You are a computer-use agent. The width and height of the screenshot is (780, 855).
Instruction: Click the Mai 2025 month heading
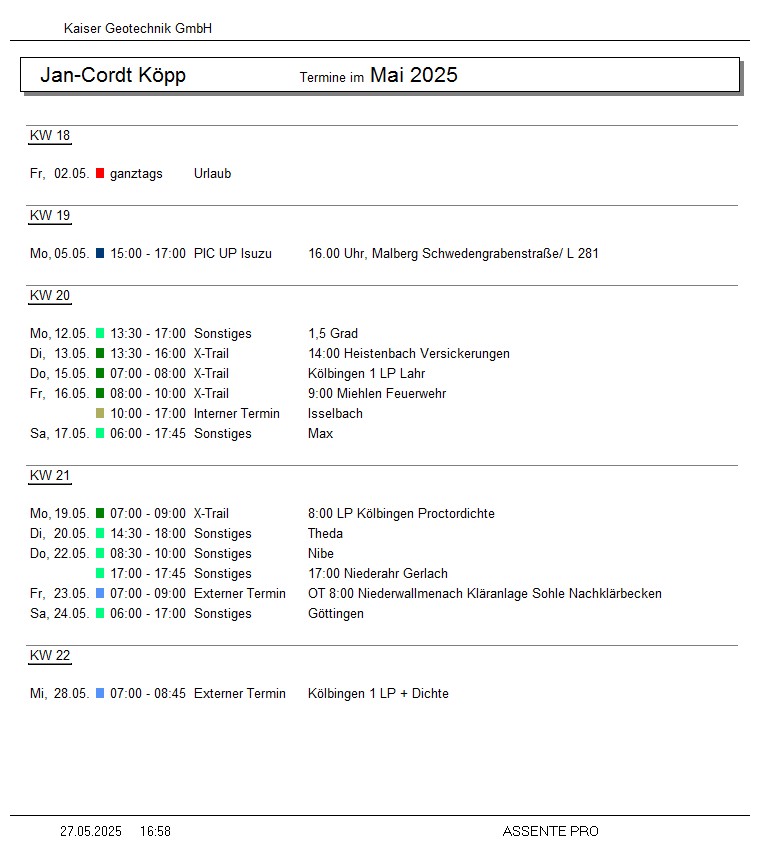[413, 75]
